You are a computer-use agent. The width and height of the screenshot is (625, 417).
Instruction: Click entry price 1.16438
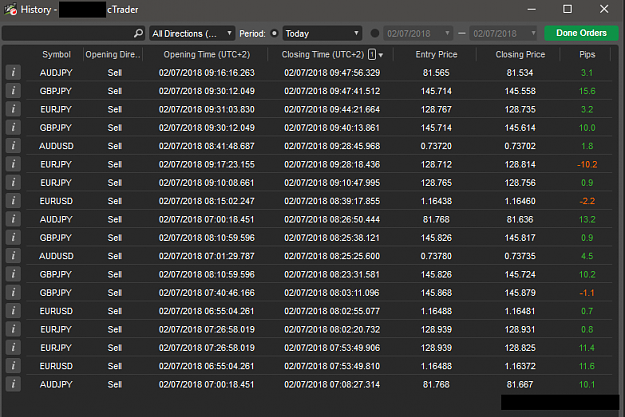tap(436, 201)
